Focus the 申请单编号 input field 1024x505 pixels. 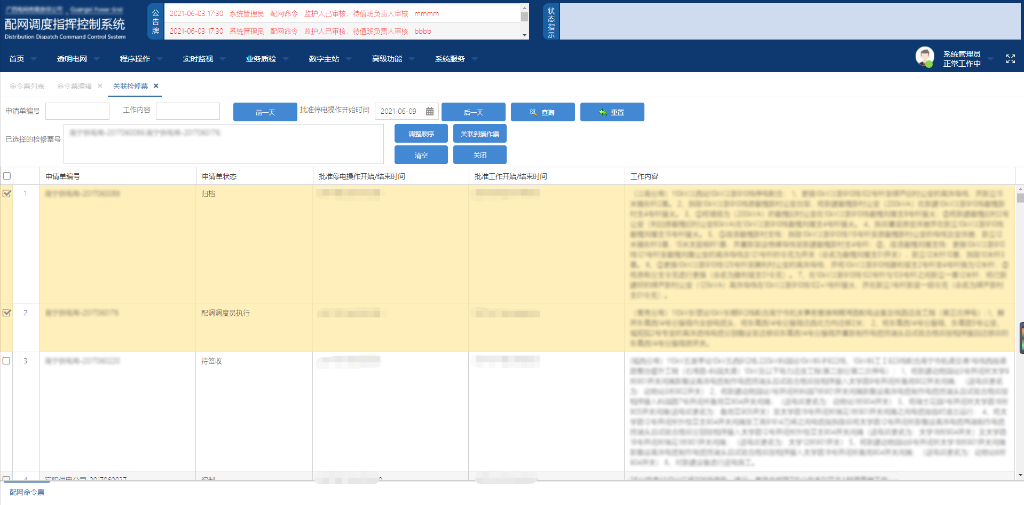click(x=77, y=111)
